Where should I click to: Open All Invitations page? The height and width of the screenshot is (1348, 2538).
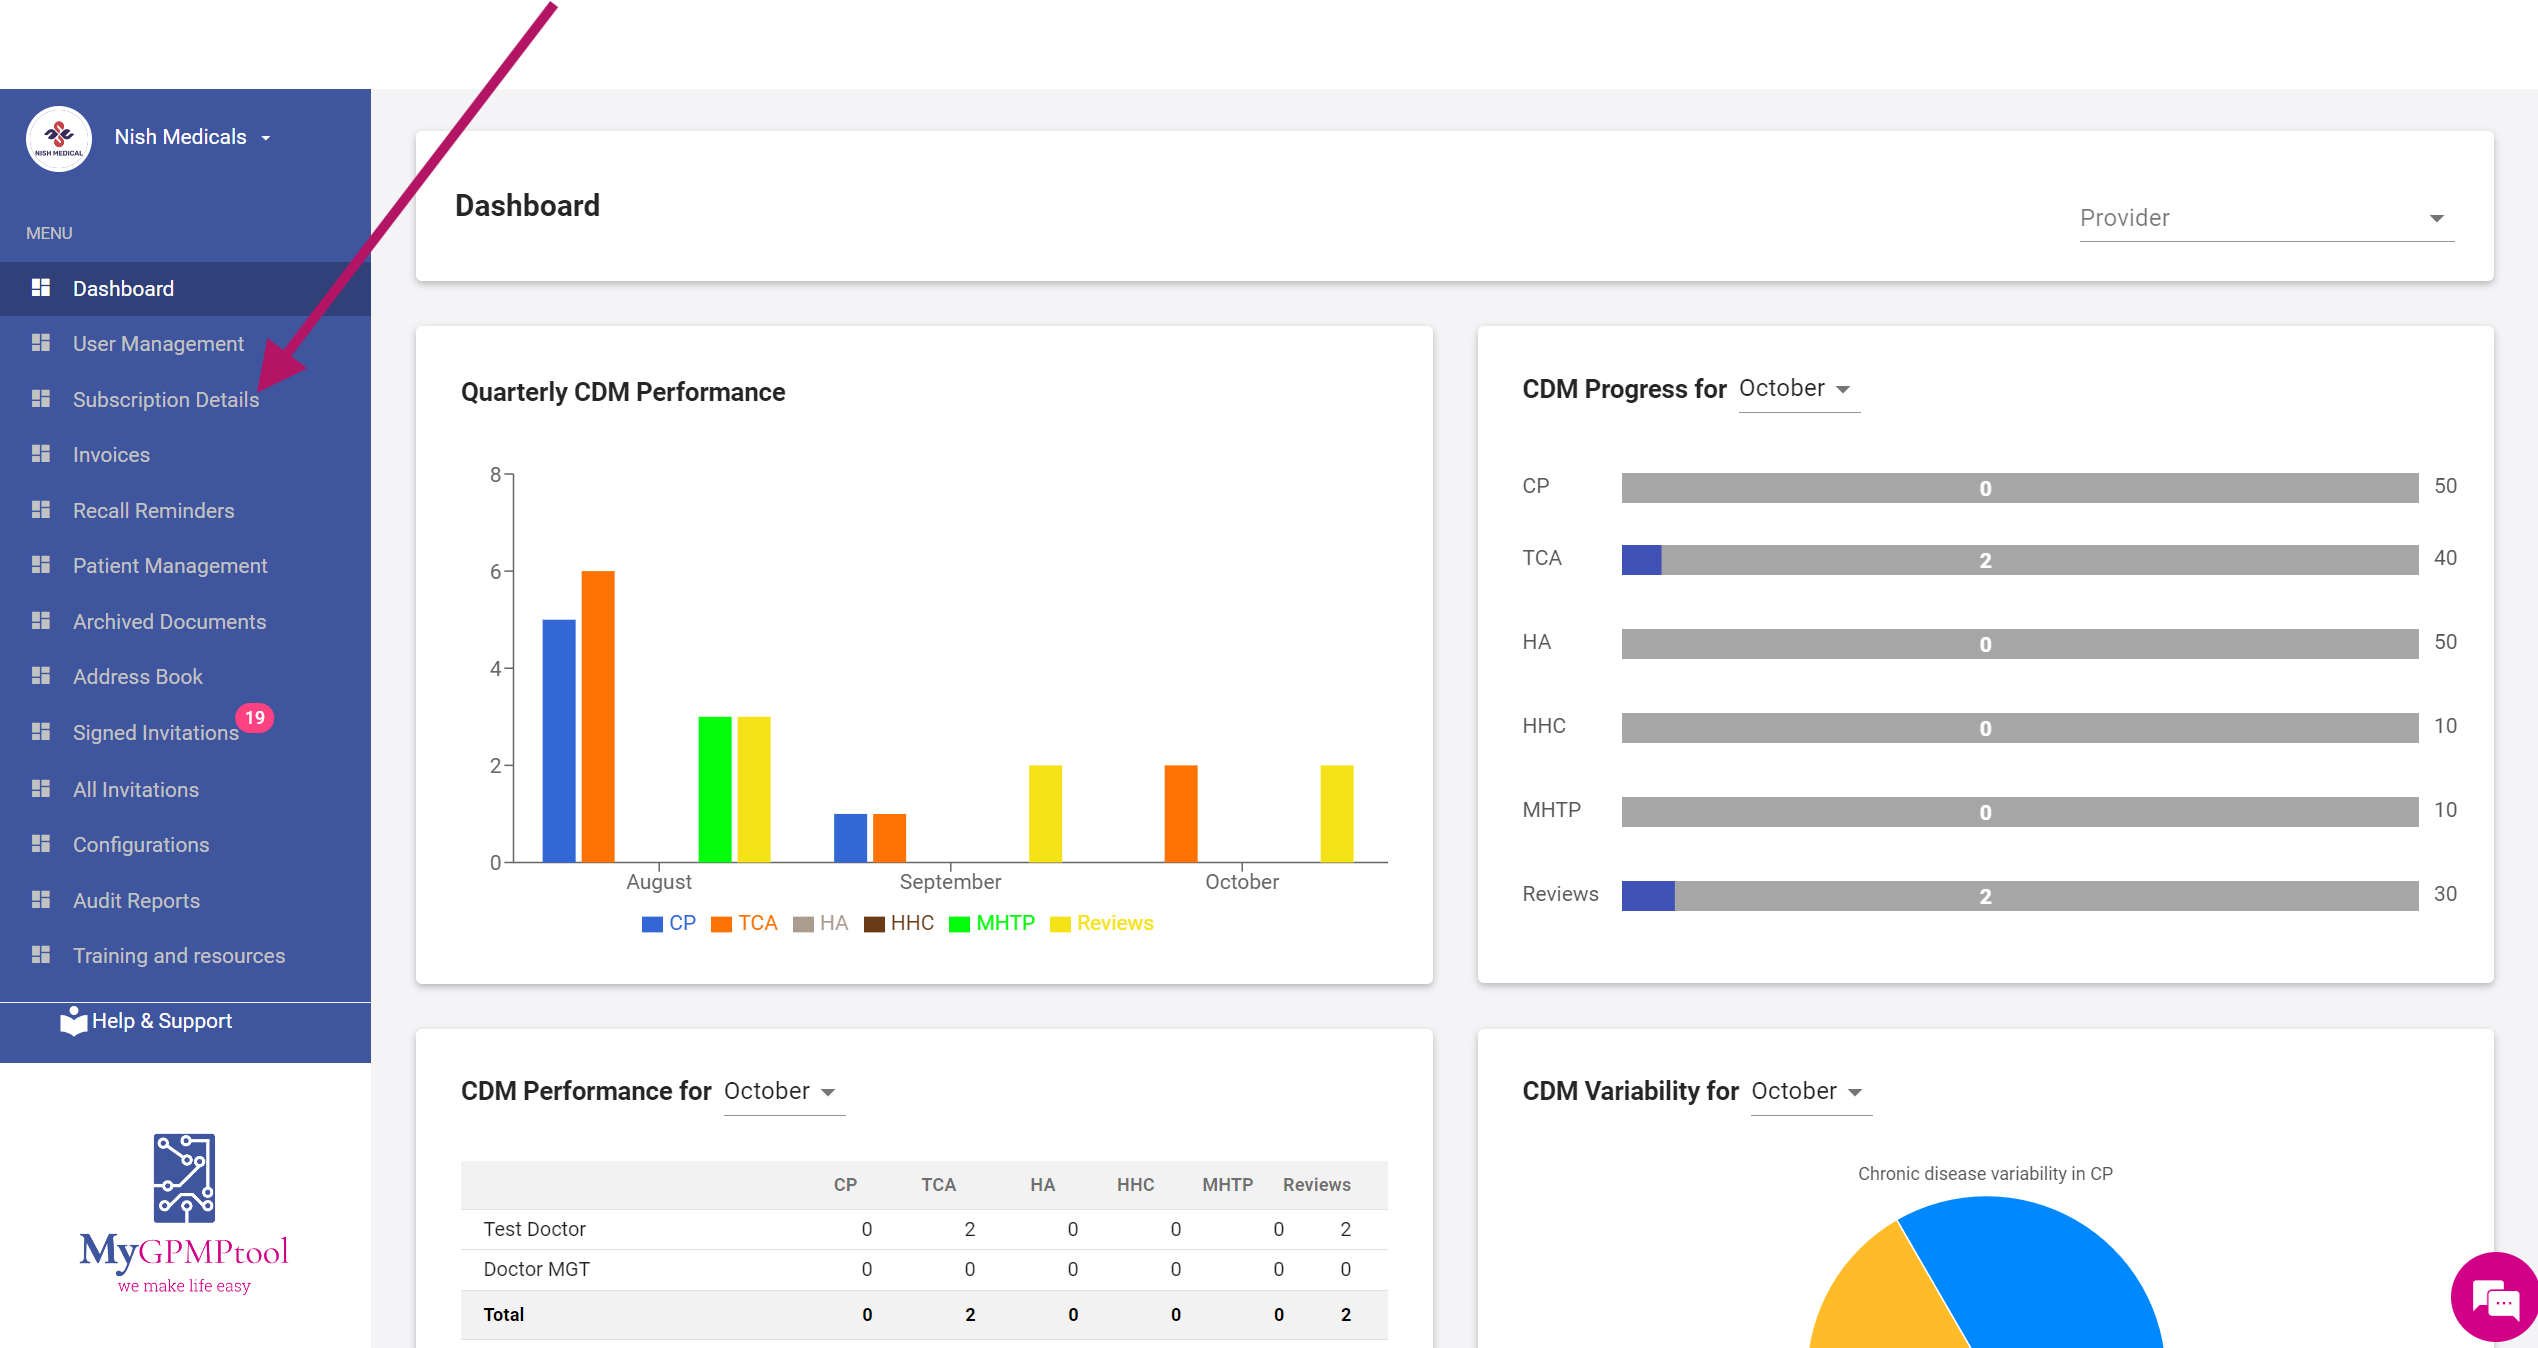tap(185, 790)
